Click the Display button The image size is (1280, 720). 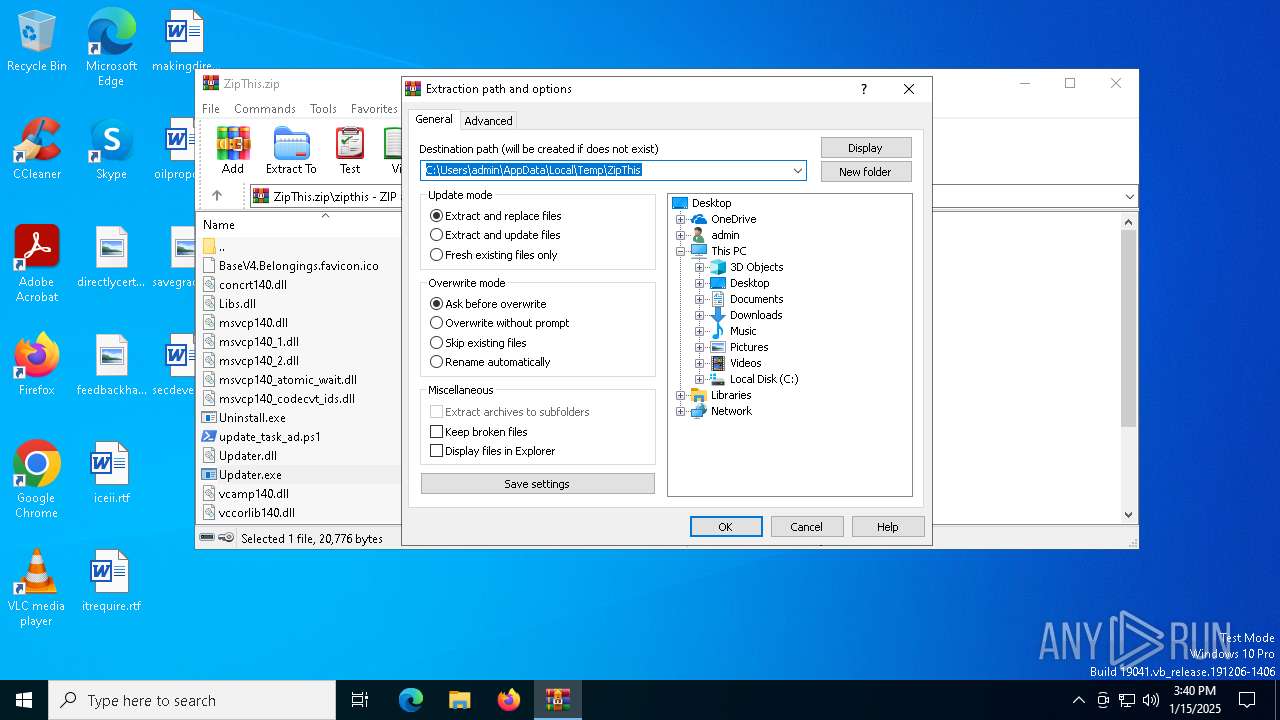click(x=865, y=148)
